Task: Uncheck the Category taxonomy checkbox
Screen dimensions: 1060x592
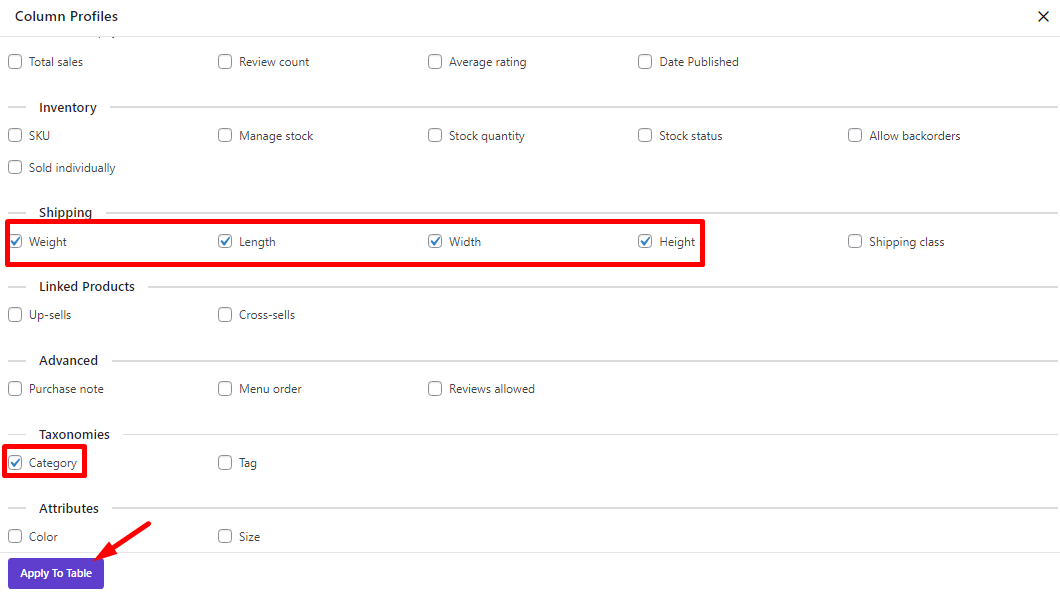Action: click(x=15, y=462)
